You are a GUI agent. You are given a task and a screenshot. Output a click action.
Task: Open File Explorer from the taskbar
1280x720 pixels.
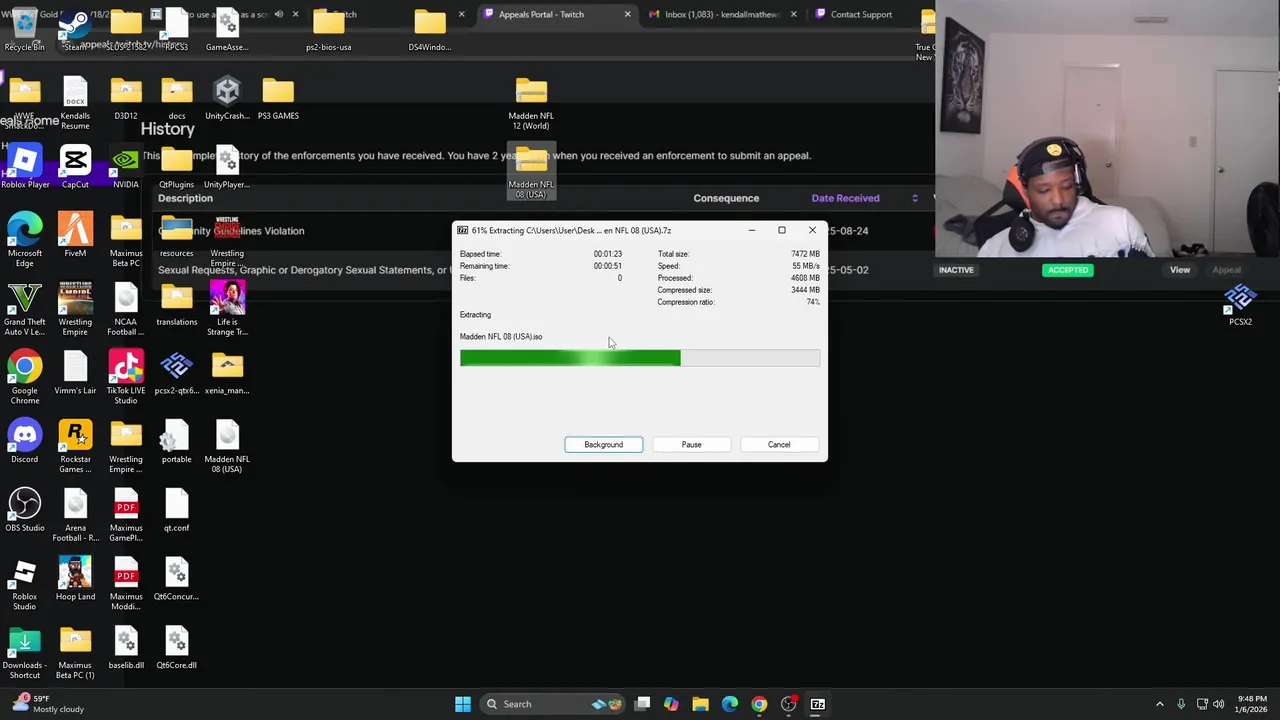pyautogui.click(x=700, y=704)
